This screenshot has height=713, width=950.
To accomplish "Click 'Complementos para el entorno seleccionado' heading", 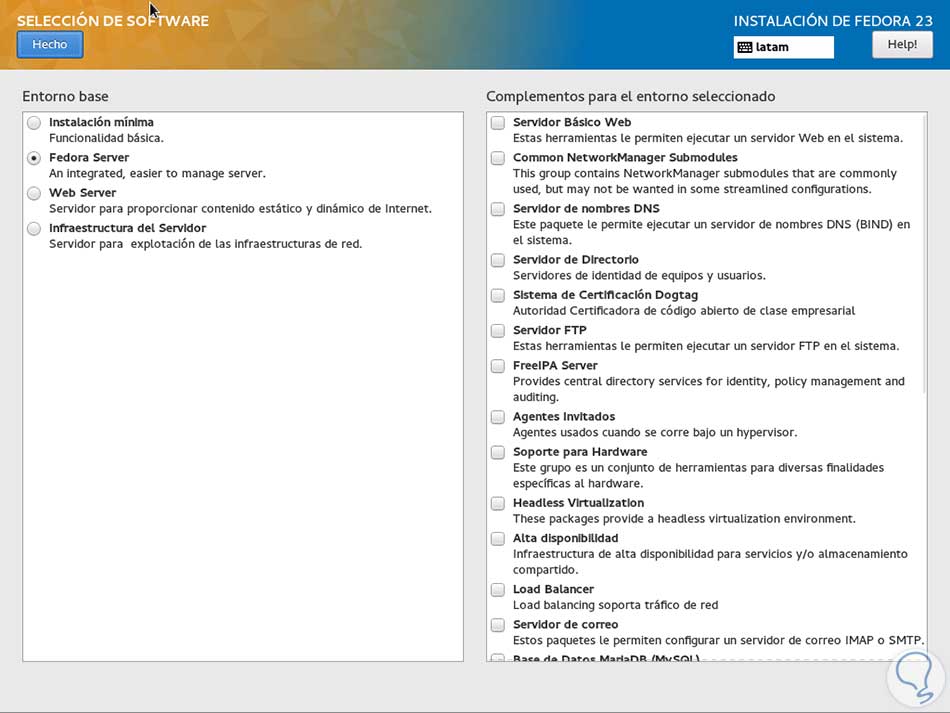I will tap(631, 96).
